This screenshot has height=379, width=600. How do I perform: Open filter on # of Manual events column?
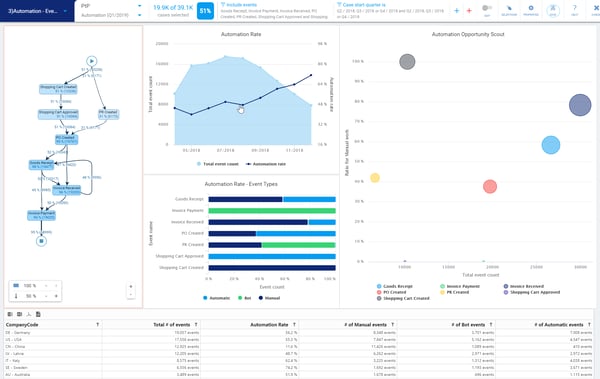tap(393, 325)
